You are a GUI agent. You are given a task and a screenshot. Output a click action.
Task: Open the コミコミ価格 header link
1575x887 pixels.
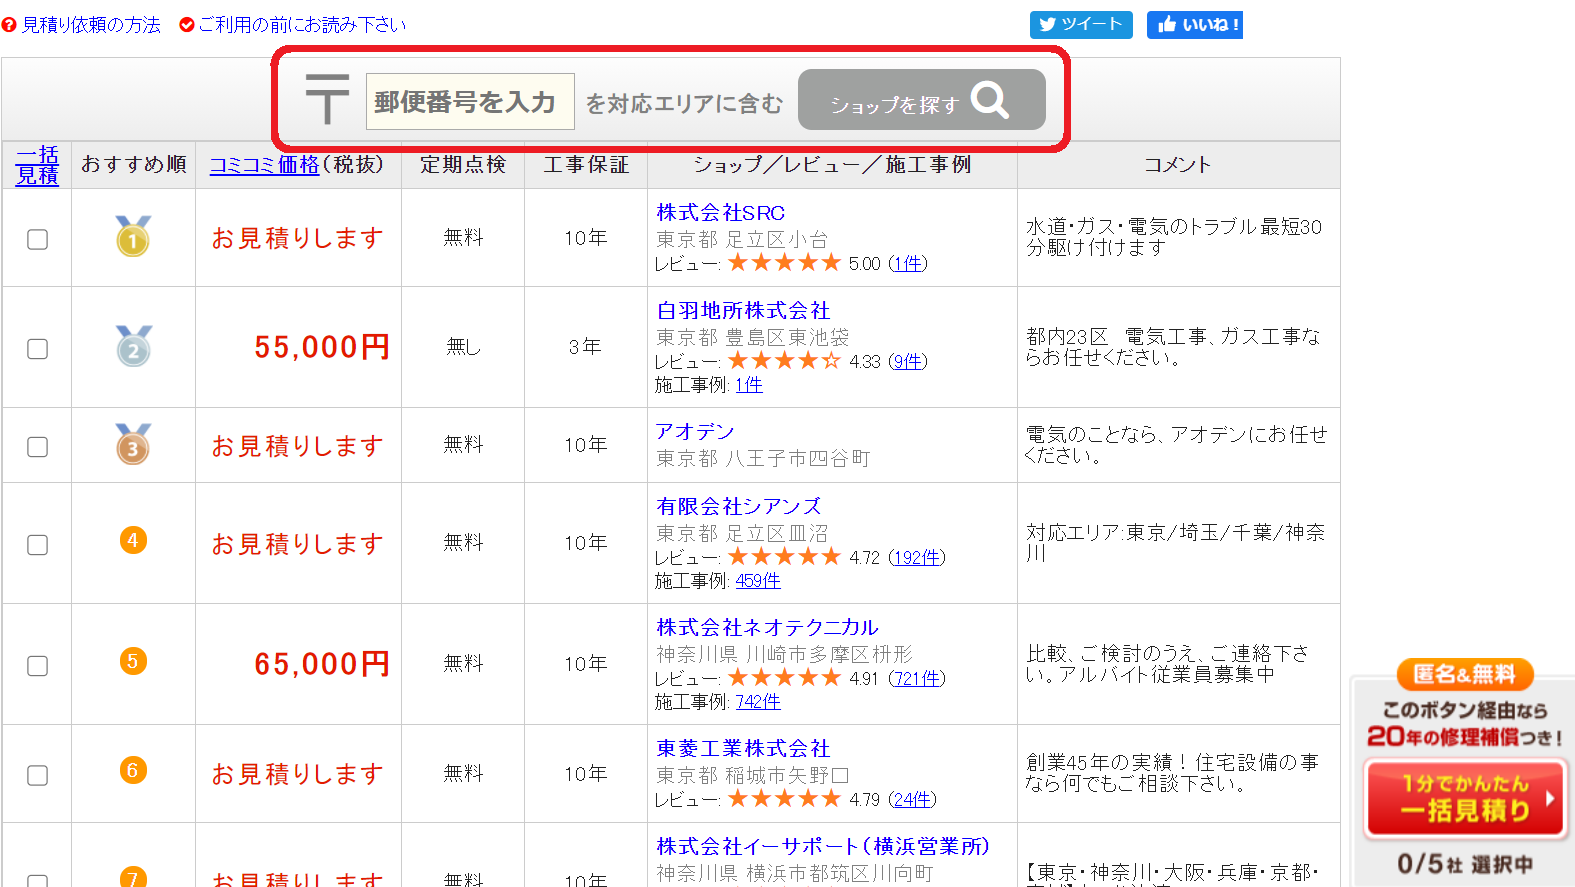click(264, 165)
